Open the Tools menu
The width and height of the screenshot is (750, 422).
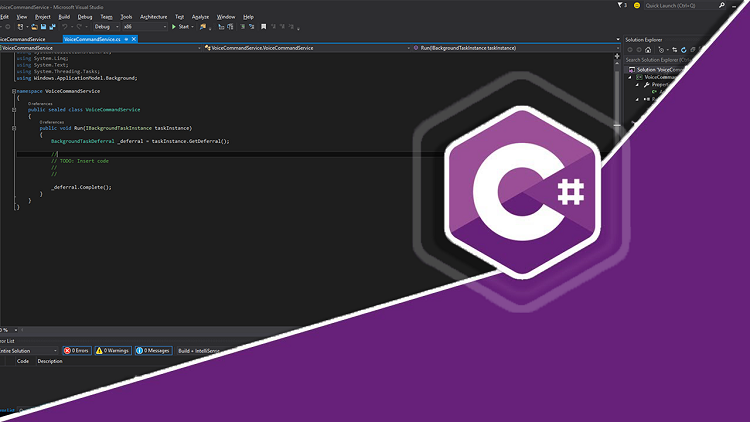(126, 17)
